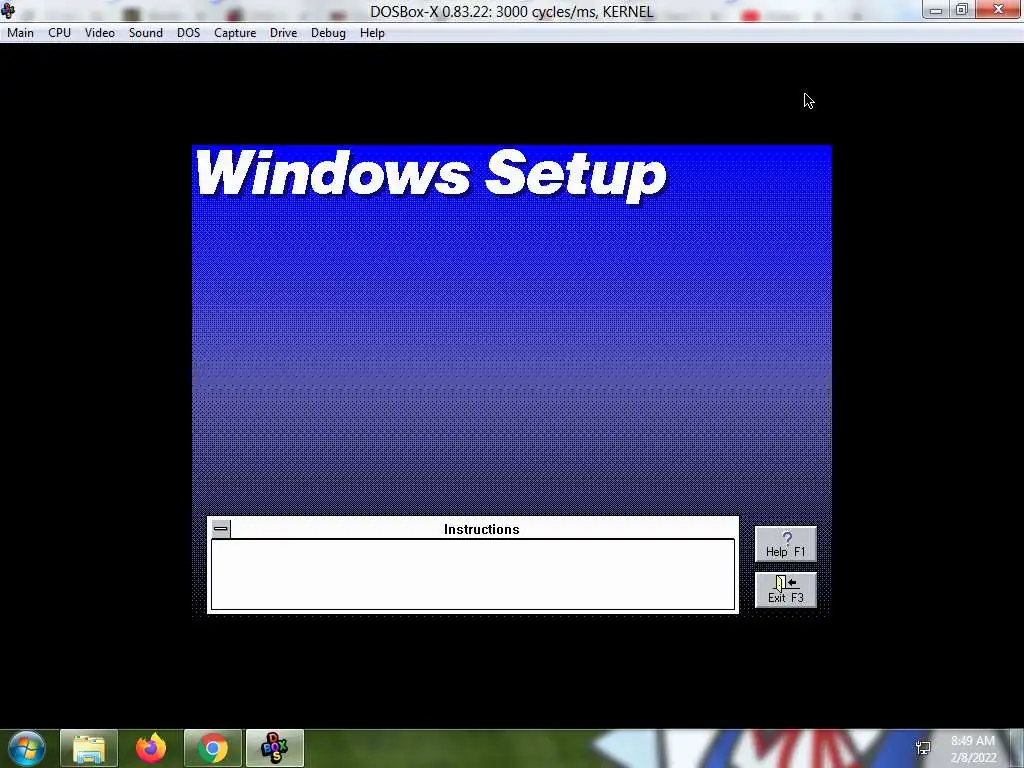The width and height of the screenshot is (1024, 768).
Task: Open the Instructions window control menu box
Action: [x=221, y=528]
